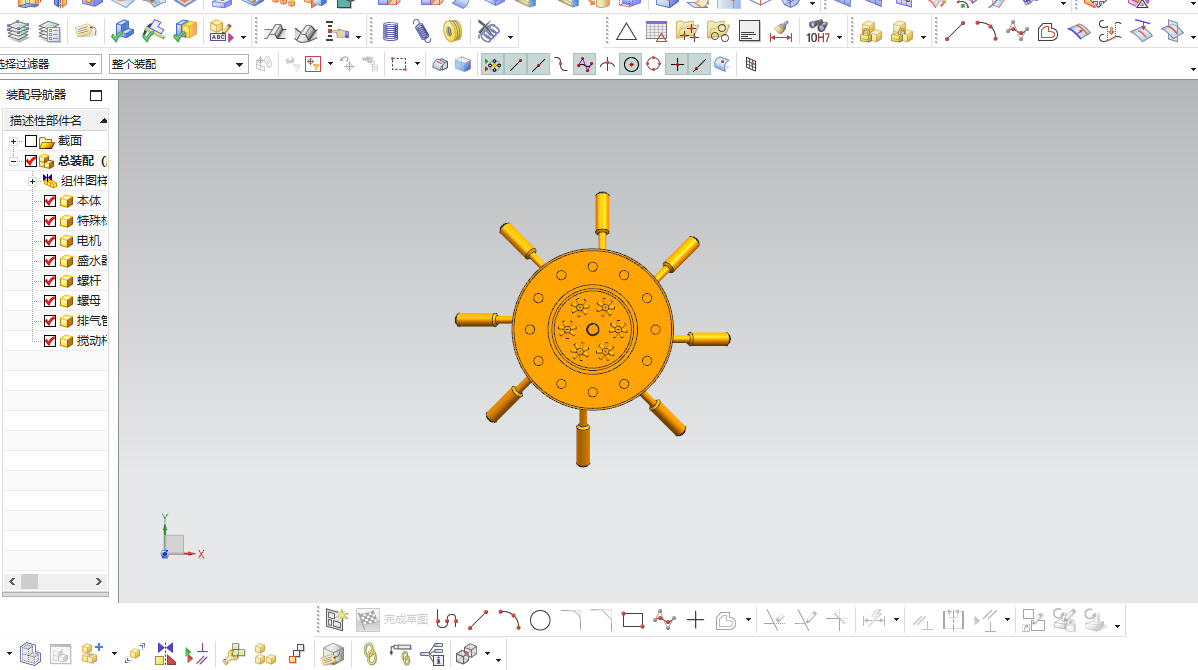
Task: Expand the 截面 tree node
Action: (x=13, y=141)
